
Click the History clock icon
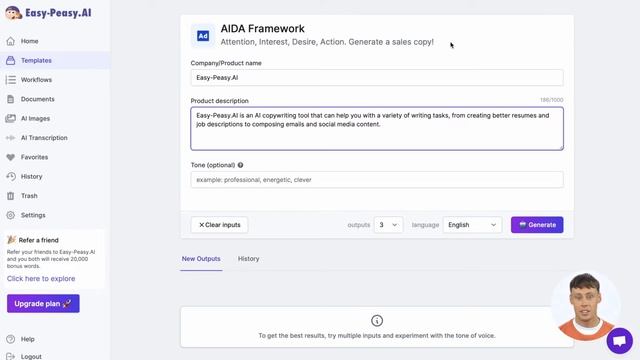click(11, 176)
